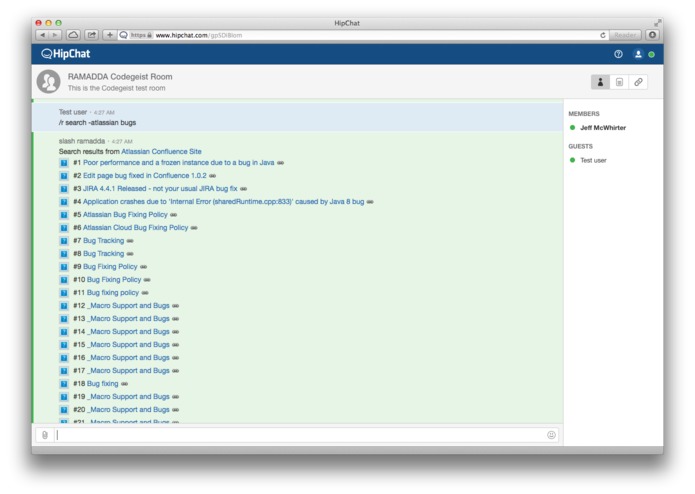Image resolution: width=695 pixels, height=494 pixels.
Task: Open result #6 Atlassian Cloud Bug Fixing Policy
Action: click(136, 227)
